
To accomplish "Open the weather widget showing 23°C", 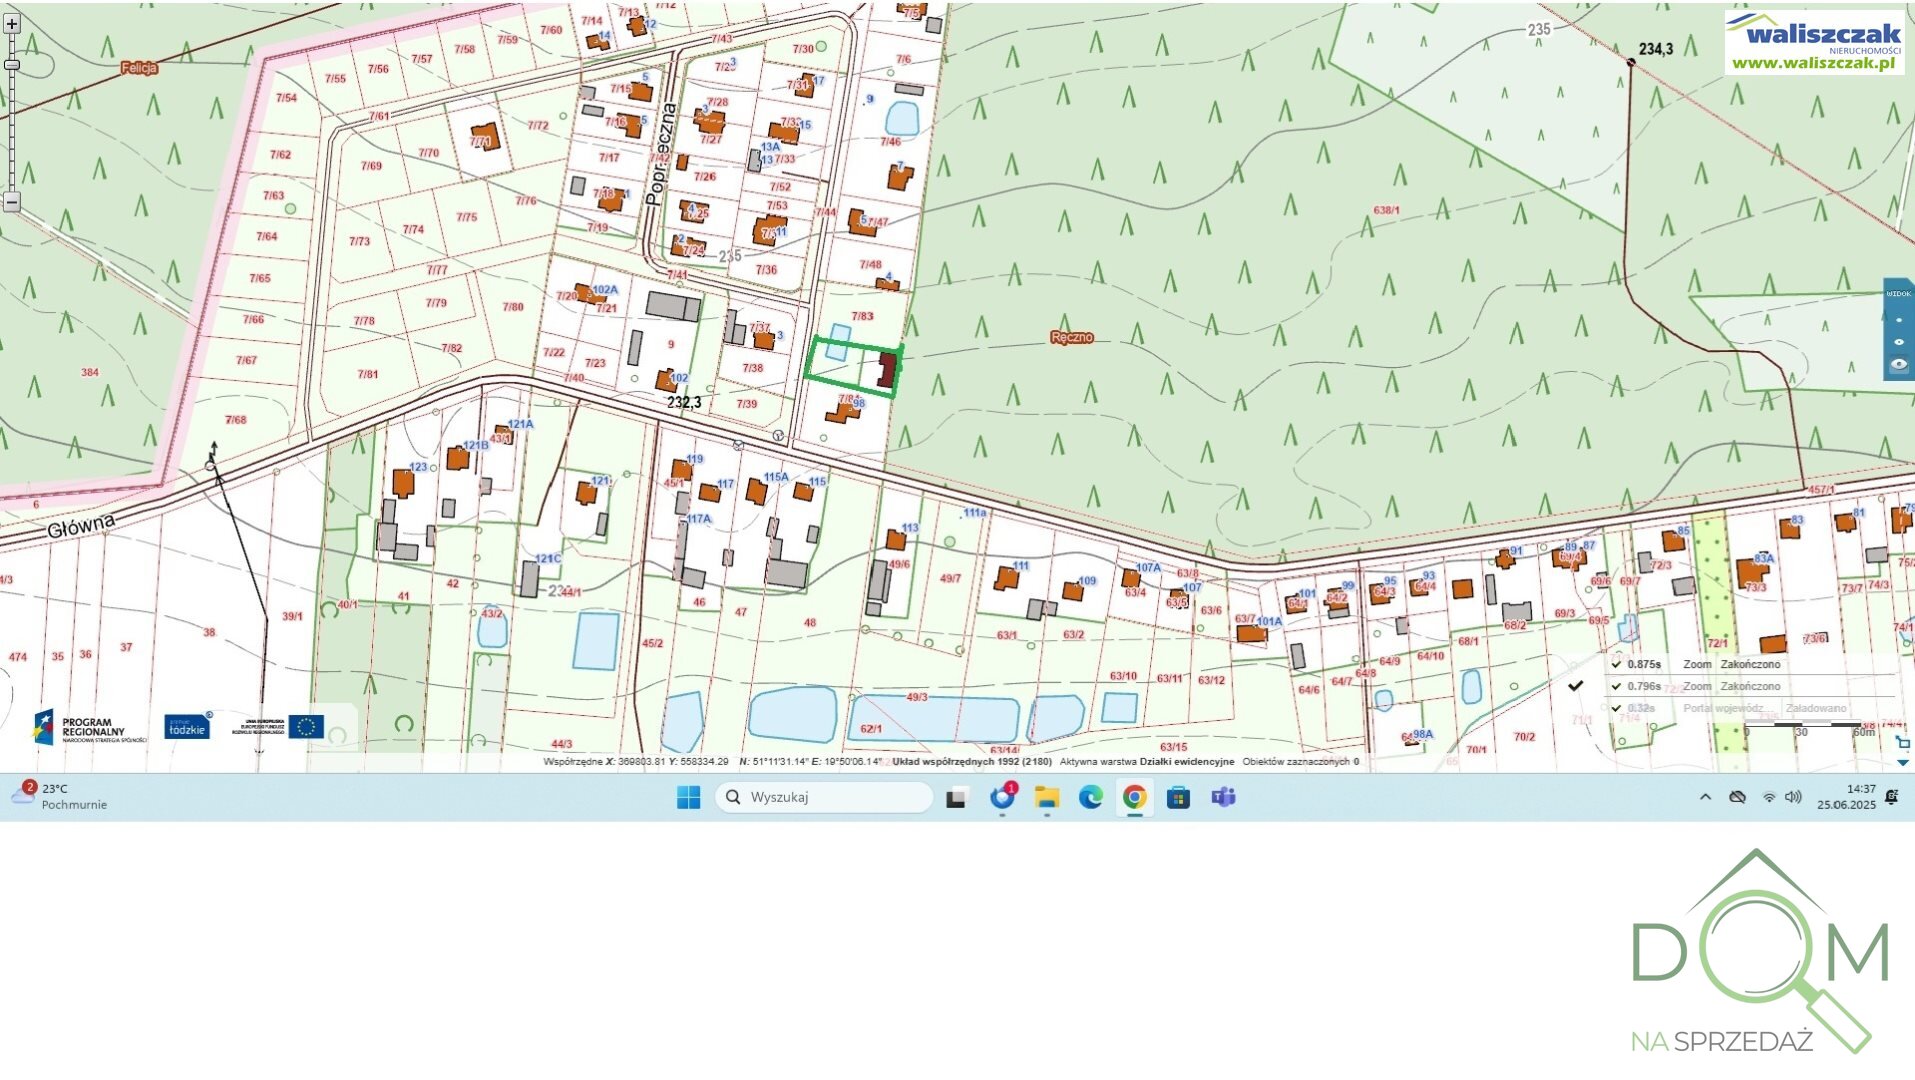I will pos(60,796).
